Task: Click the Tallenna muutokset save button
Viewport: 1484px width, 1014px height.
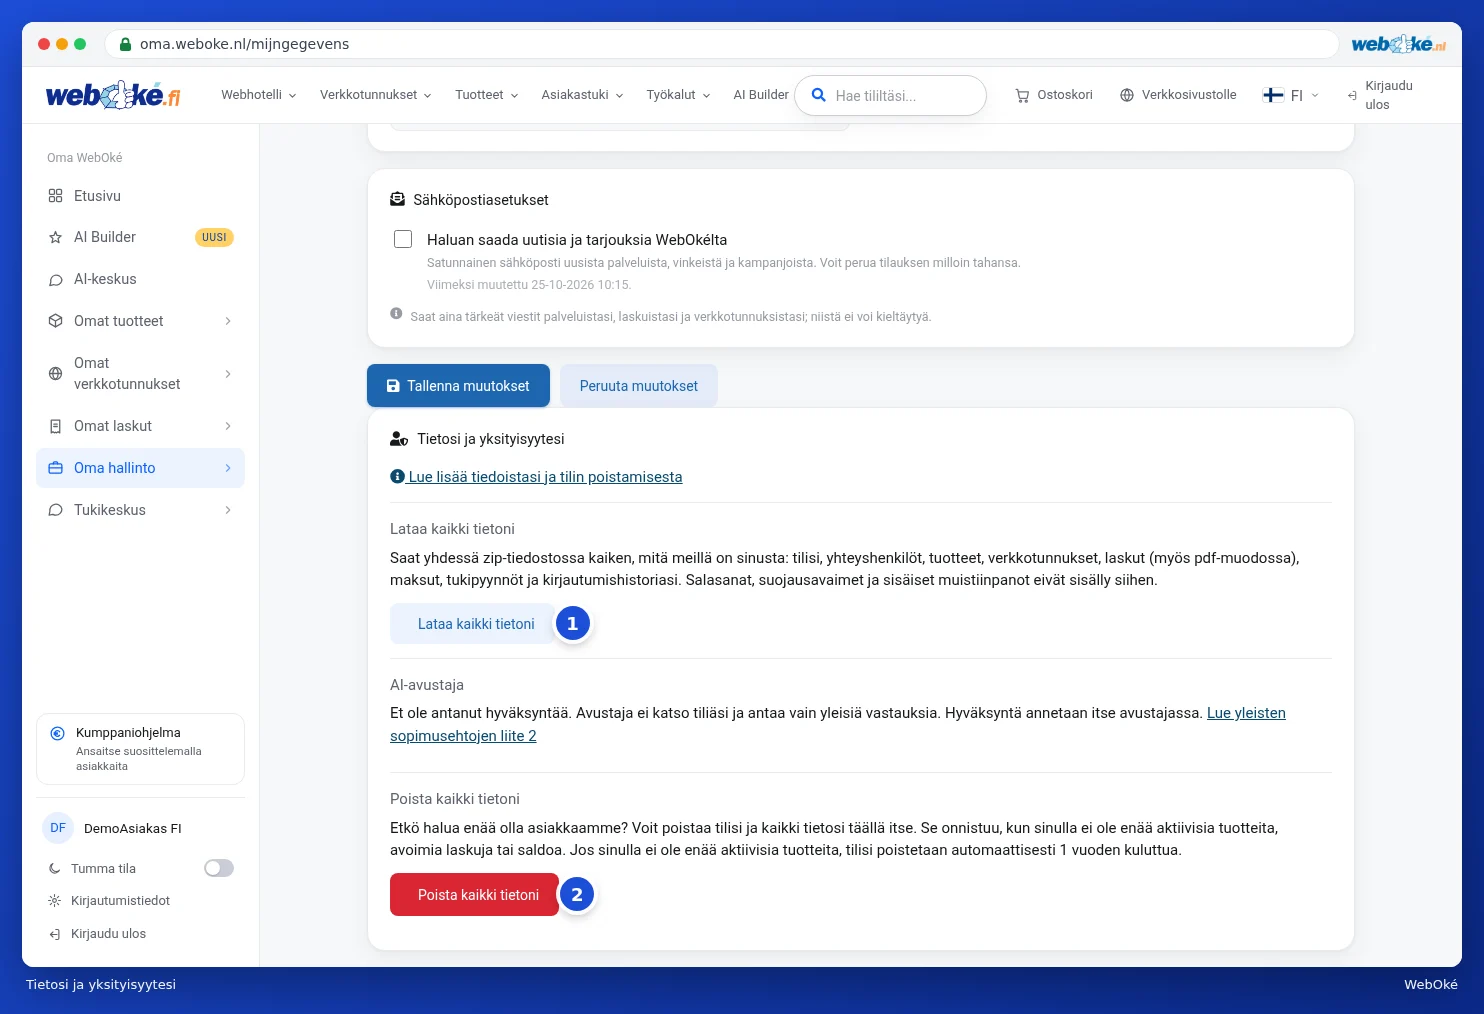Action: pos(458,386)
